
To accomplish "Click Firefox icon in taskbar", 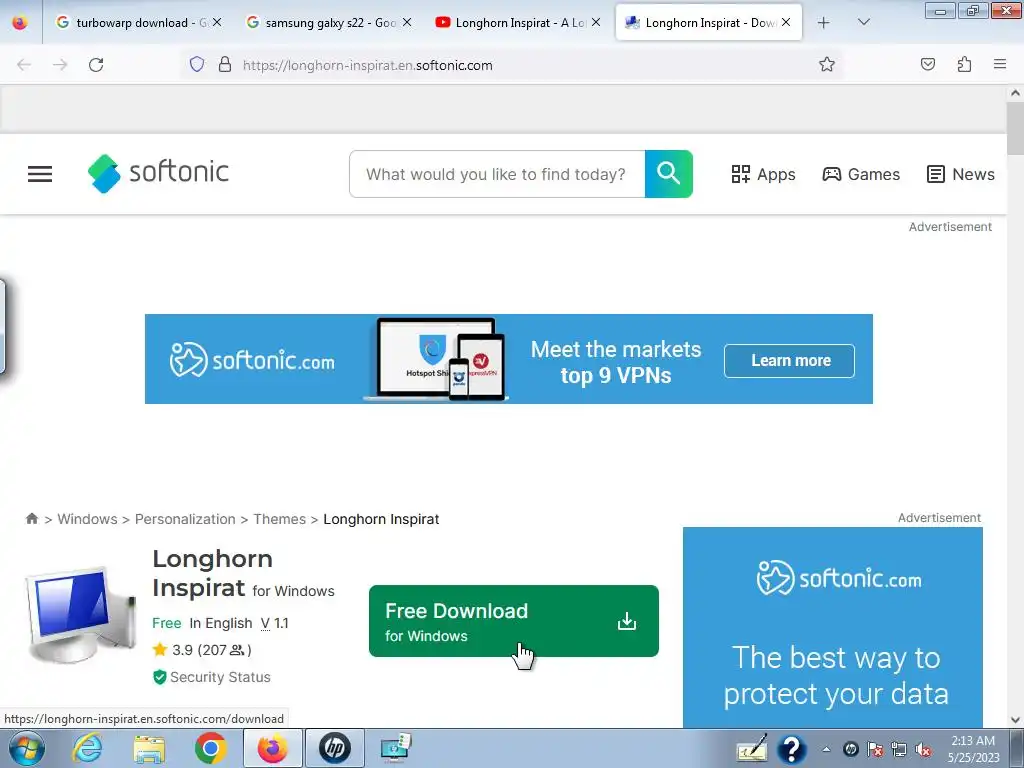I will pyautogui.click(x=273, y=748).
